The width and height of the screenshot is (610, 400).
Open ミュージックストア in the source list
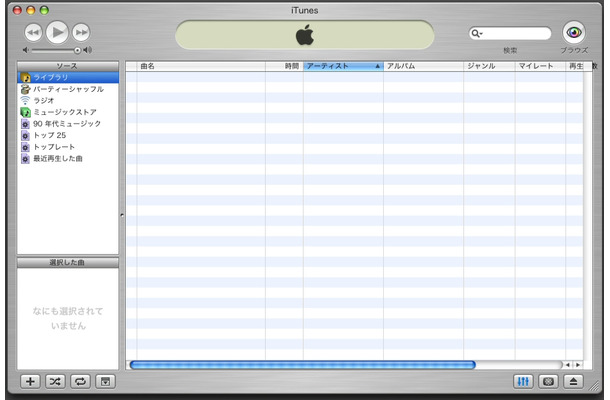pos(68,112)
